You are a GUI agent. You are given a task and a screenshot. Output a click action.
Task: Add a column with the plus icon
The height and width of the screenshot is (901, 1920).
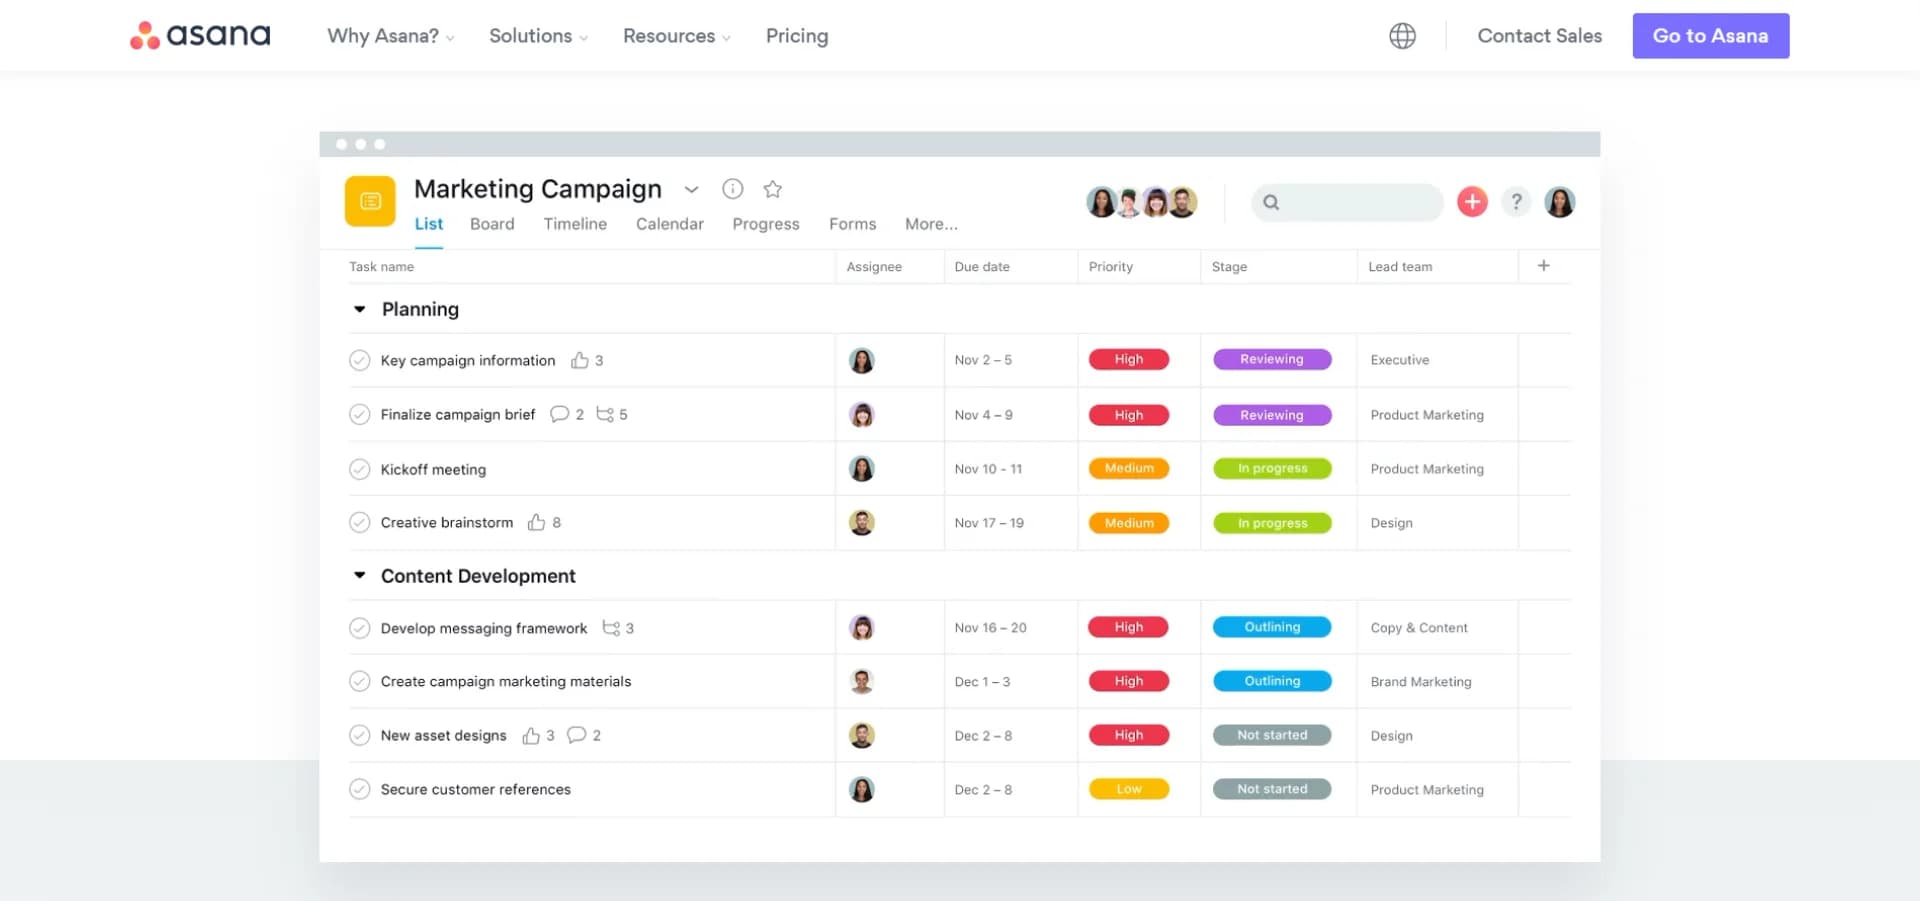pos(1543,266)
